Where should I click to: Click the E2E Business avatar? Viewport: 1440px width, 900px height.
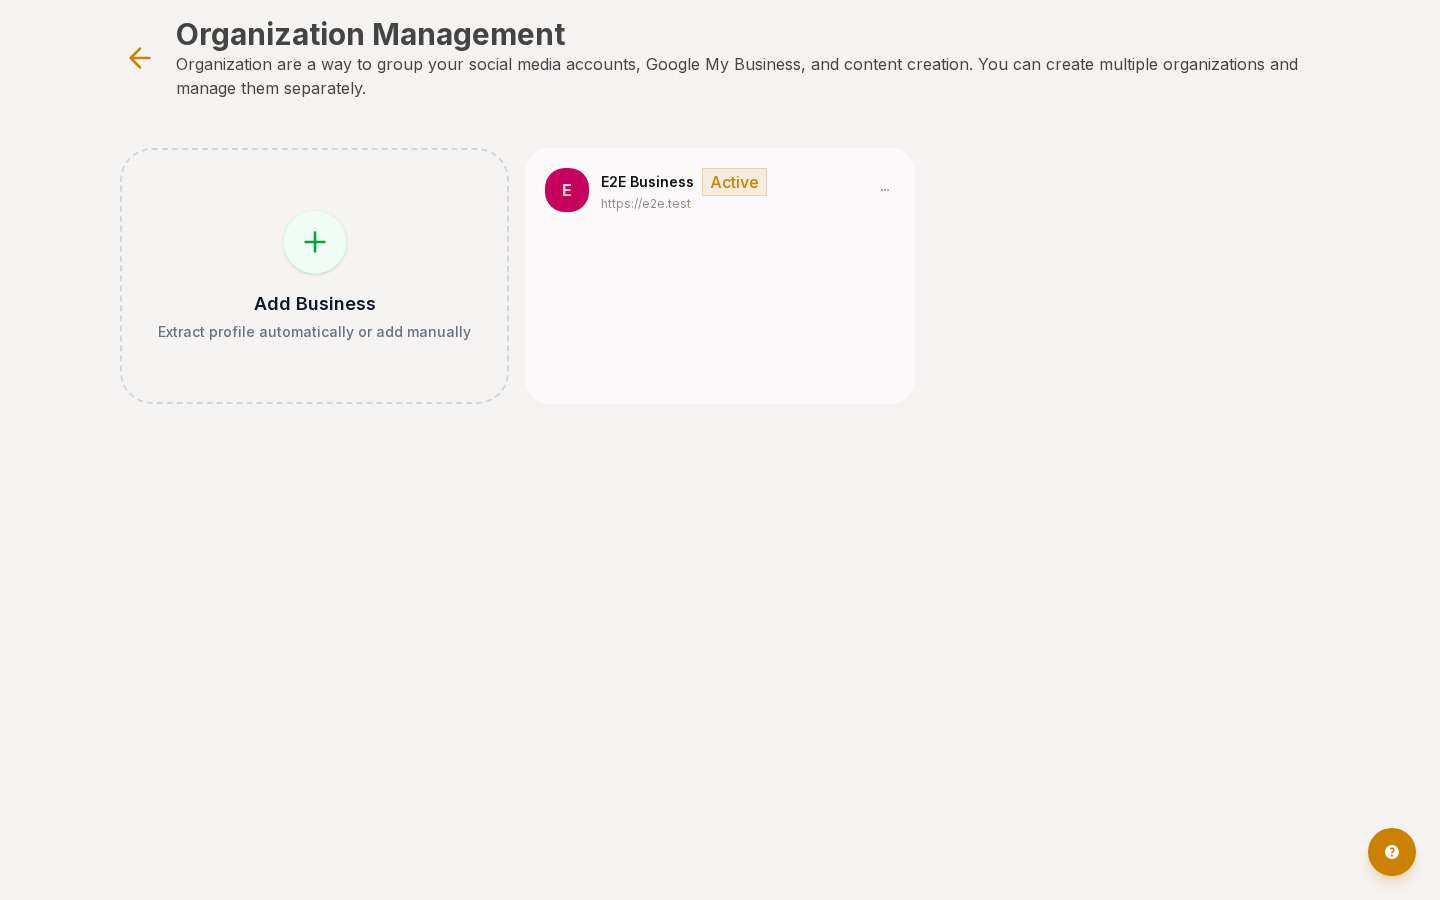tap(567, 190)
